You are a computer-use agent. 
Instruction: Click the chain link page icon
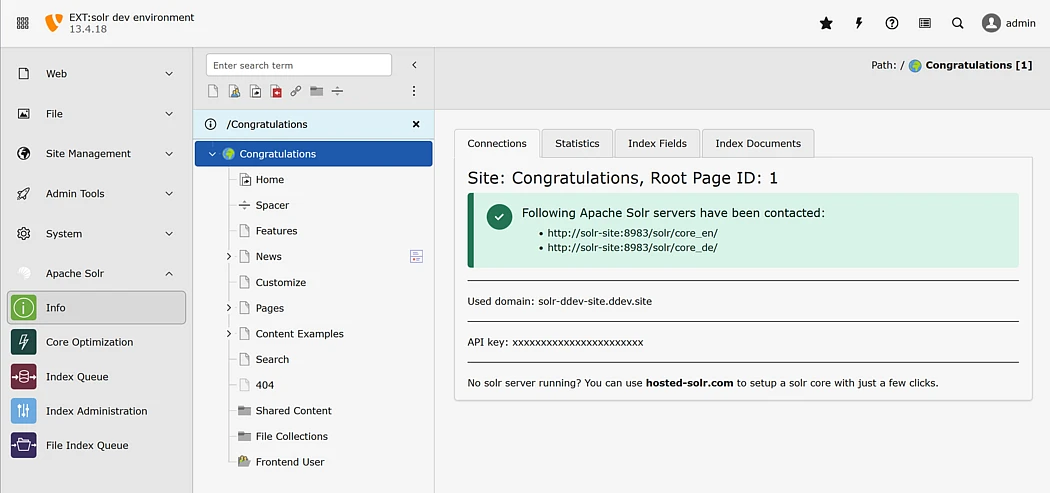click(x=296, y=91)
